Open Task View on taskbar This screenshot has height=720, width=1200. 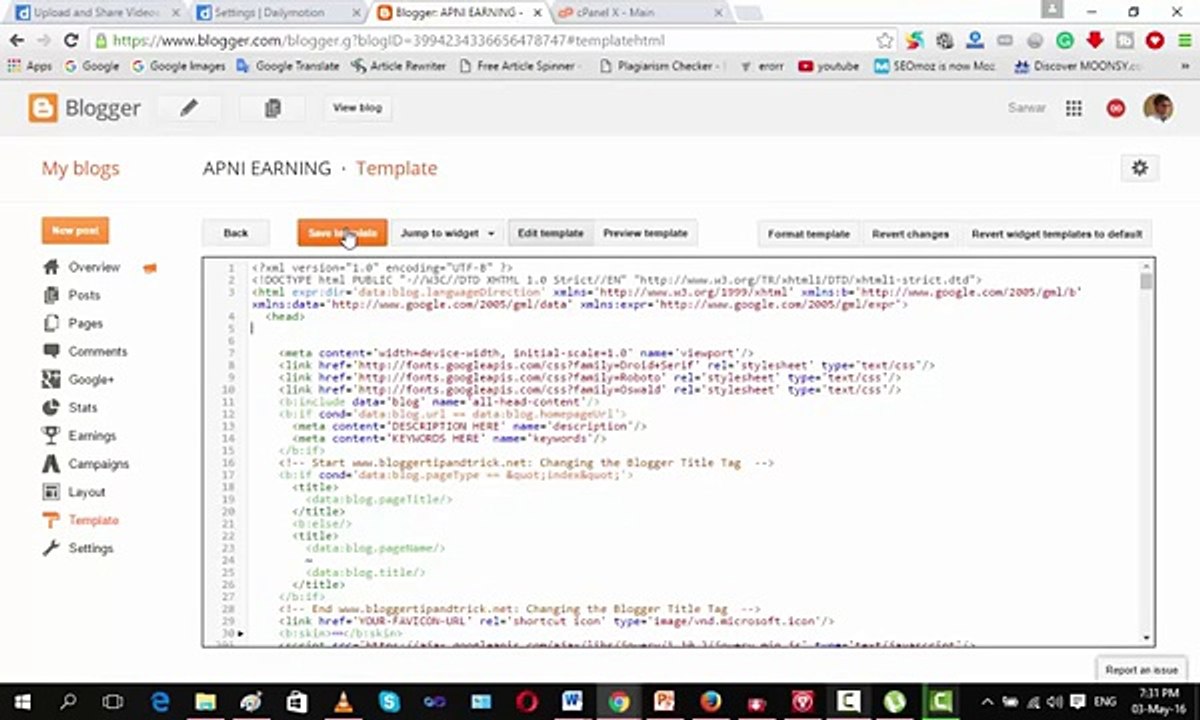coord(113,702)
